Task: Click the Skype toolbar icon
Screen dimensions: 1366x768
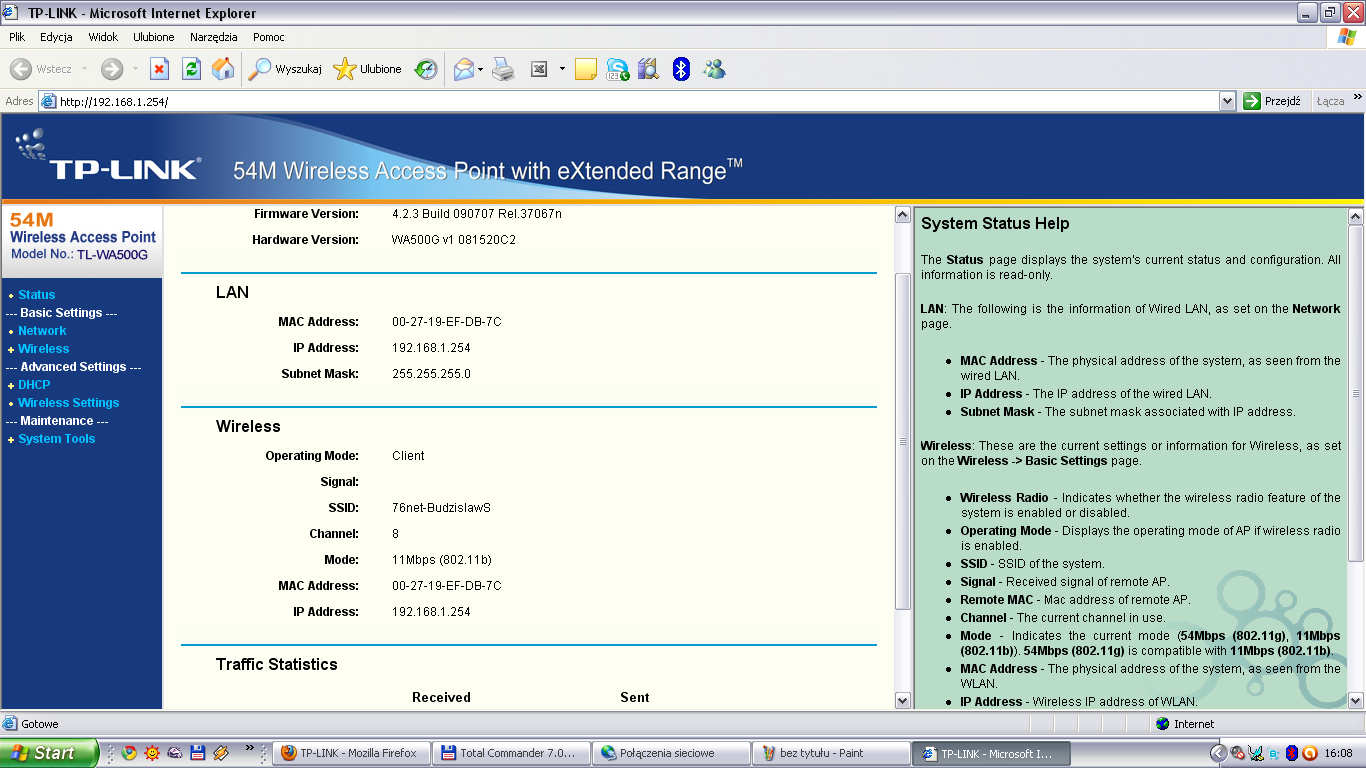Action: point(618,69)
